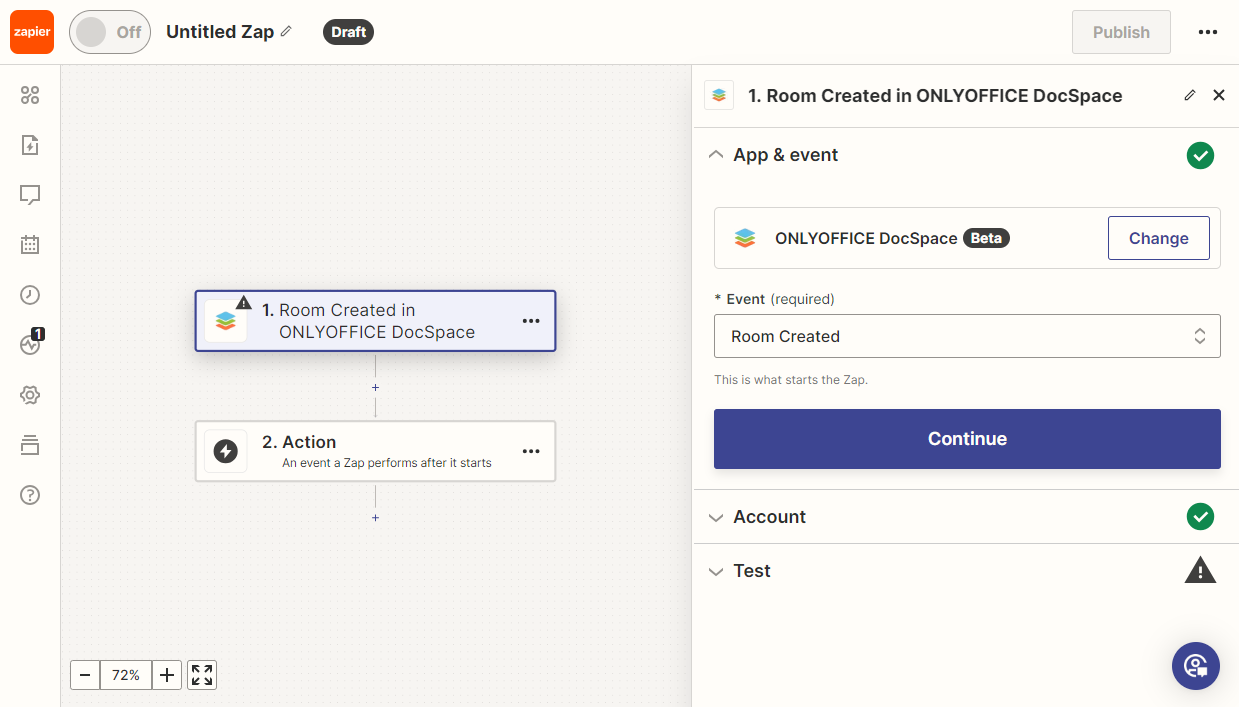Viewport: 1239px width, 707px height.
Task: Expand the Account section
Action: 769,517
